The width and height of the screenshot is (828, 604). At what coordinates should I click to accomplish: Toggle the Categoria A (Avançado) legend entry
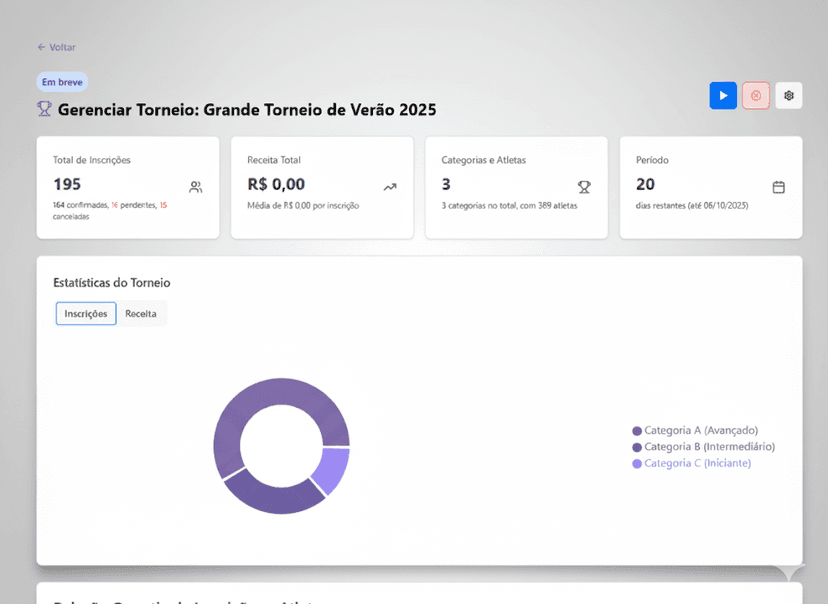coord(705,430)
